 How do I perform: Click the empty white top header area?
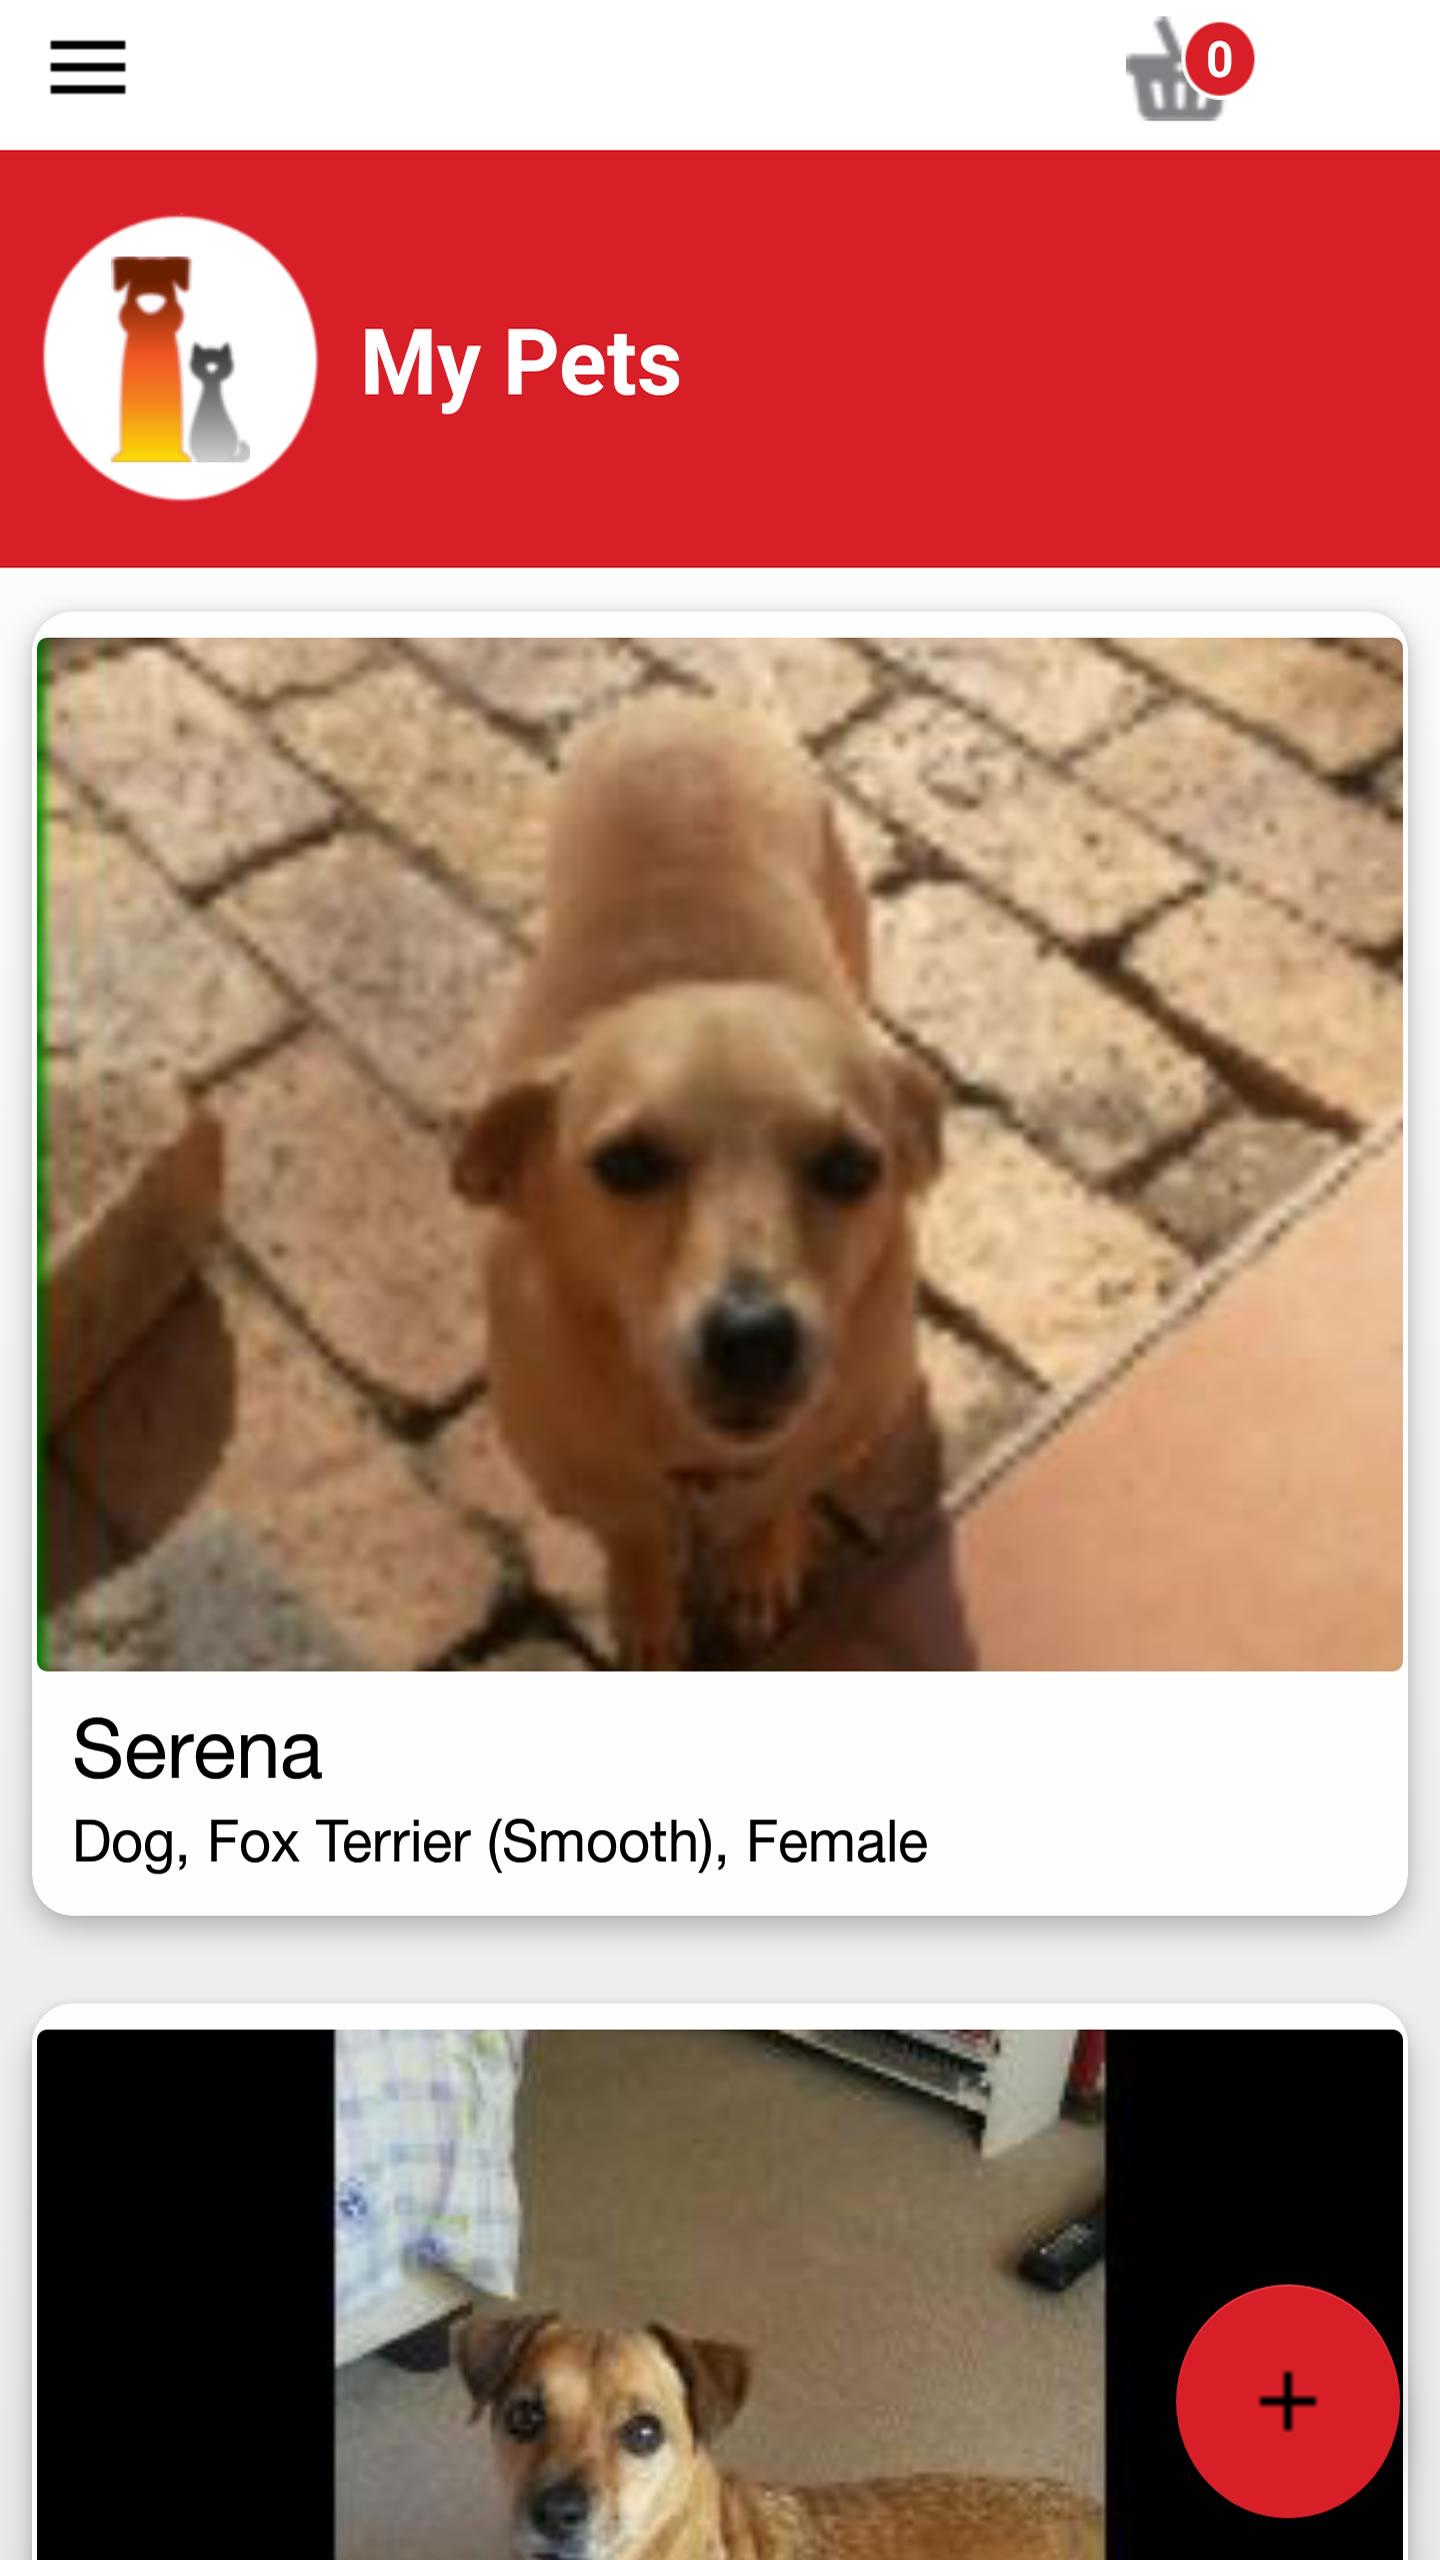coord(620,74)
